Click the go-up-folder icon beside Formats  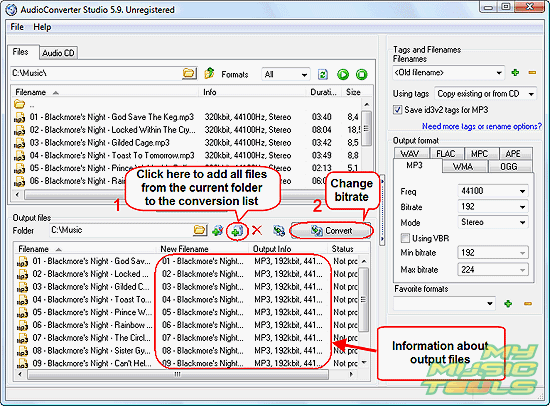pos(209,73)
